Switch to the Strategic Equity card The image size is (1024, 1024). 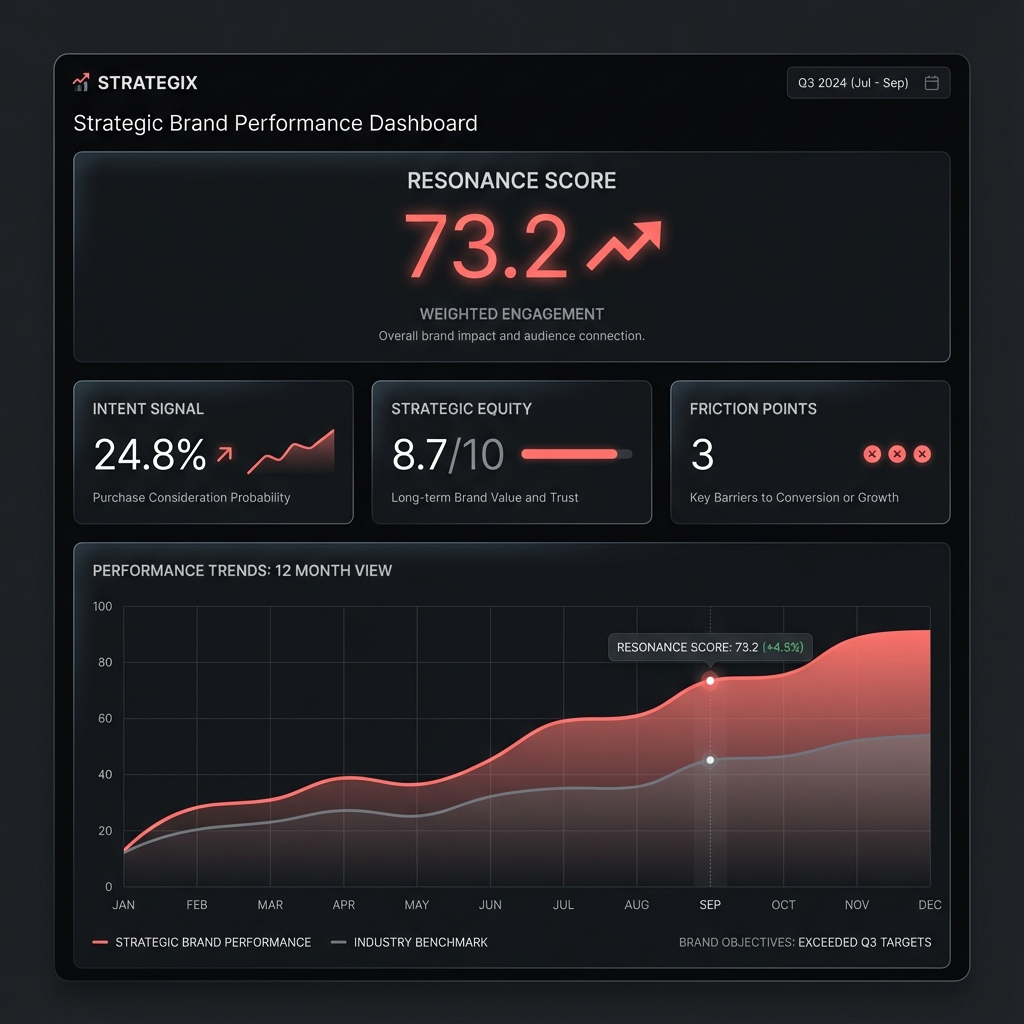click(511, 450)
